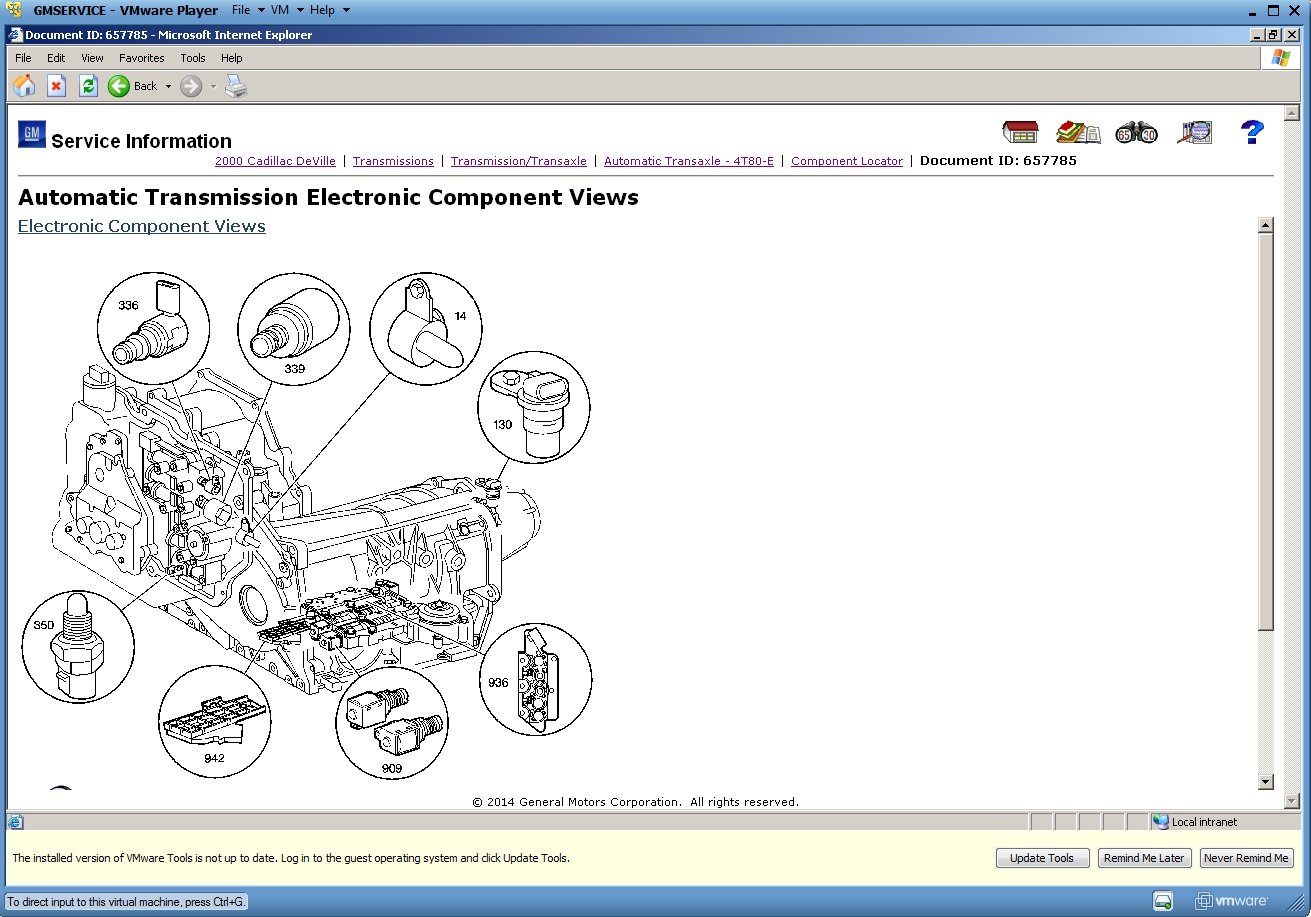The width and height of the screenshot is (1311, 917).
Task: Click the garage home icon in Service Information
Action: [1020, 132]
